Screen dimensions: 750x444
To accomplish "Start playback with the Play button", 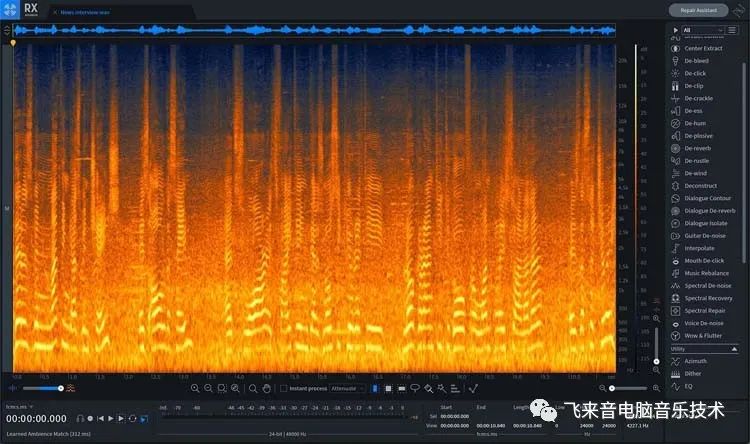I will (111, 419).
